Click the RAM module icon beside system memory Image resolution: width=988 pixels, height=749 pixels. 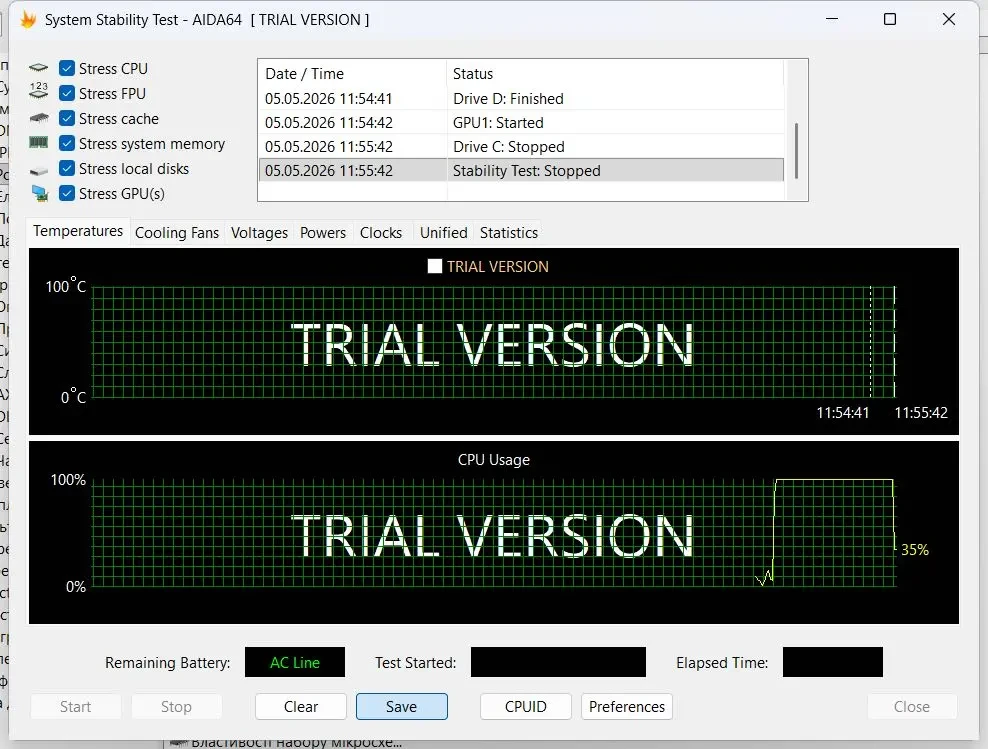click(38, 143)
